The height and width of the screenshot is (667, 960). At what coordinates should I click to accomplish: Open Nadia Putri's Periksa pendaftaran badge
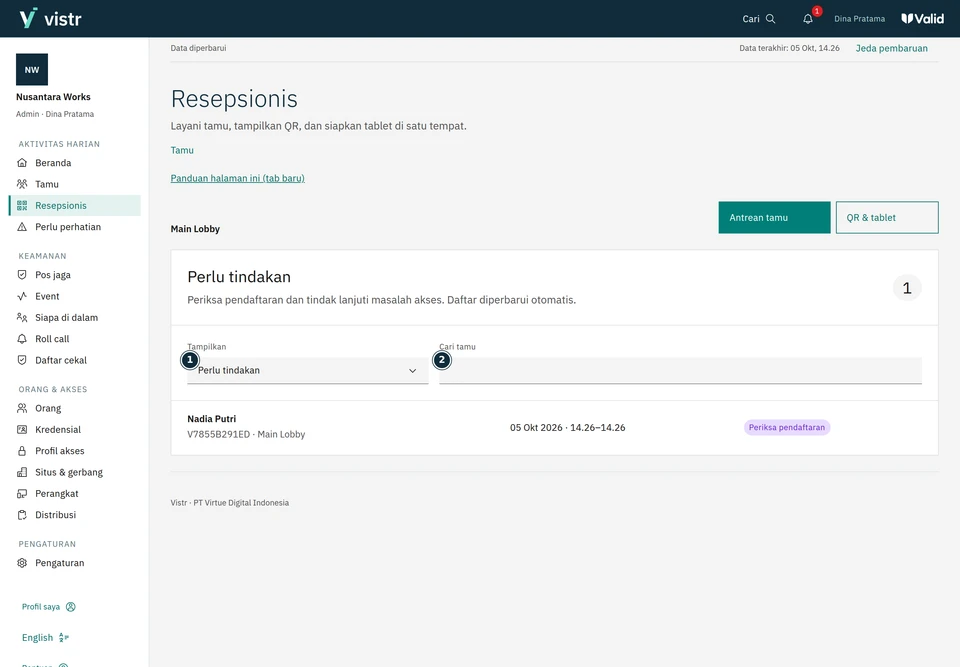[x=787, y=428]
